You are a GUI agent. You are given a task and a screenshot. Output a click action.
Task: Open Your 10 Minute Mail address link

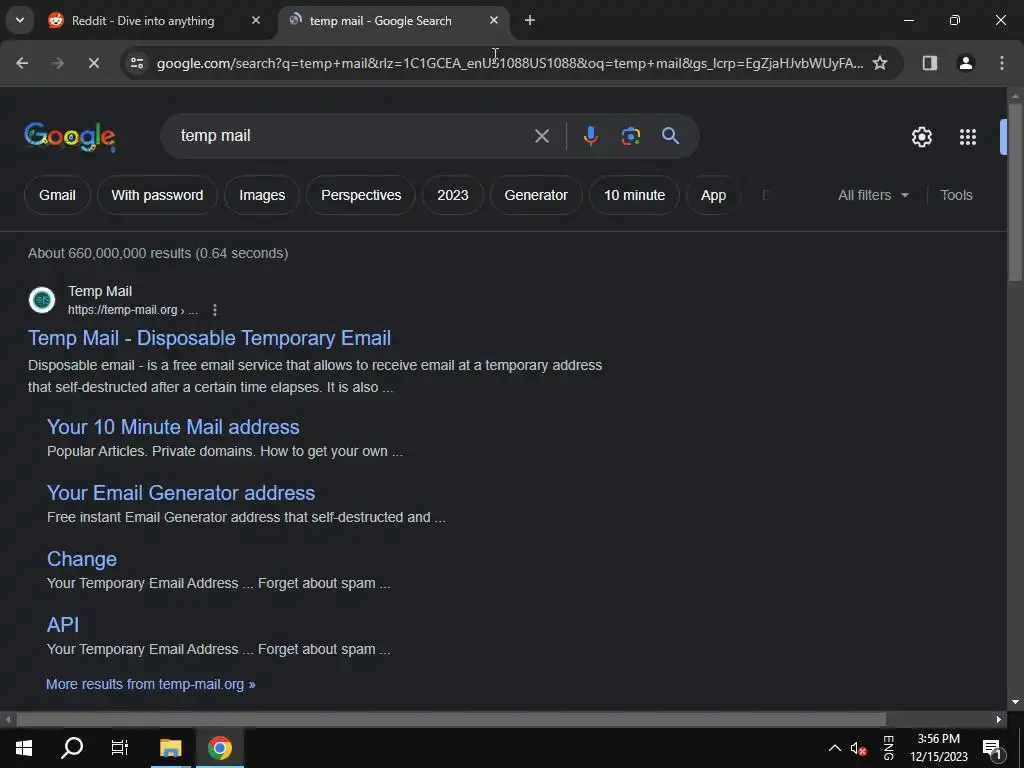173,427
